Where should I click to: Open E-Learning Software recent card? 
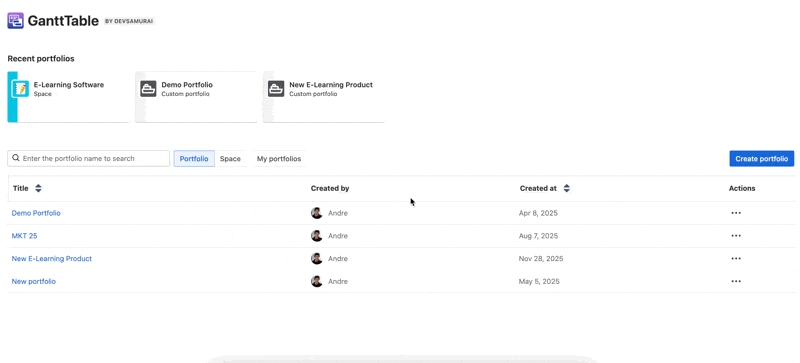pos(69,97)
